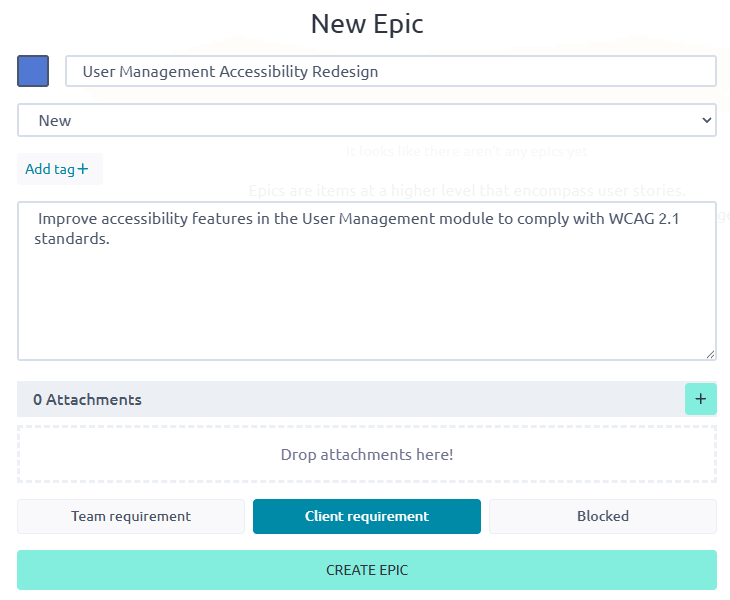Screen dimensions: 730x600
Task: Click into the epic subject field
Action: click(540, 71)
